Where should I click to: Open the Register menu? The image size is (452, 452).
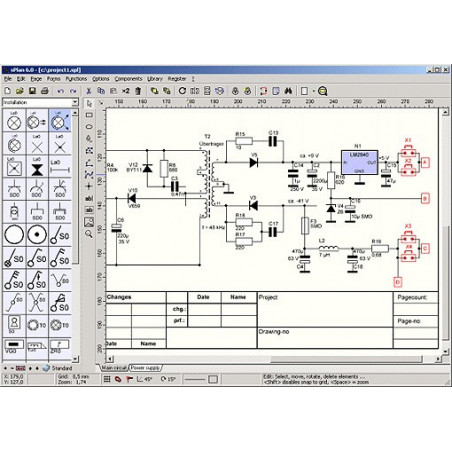click(177, 79)
